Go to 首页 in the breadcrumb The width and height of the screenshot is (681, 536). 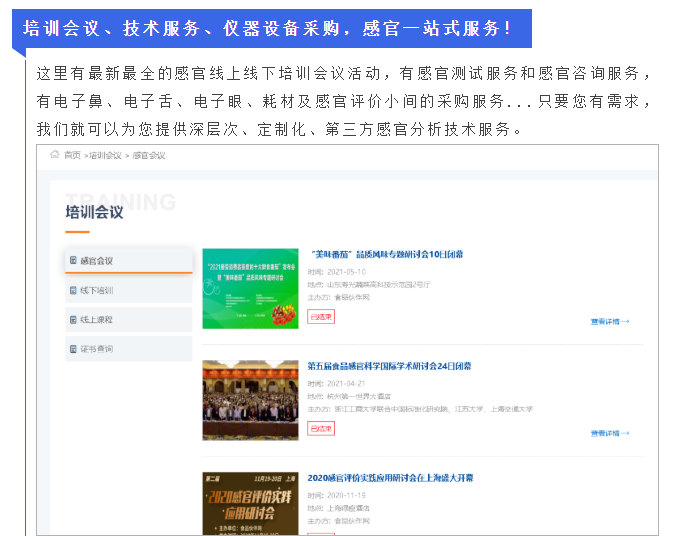coord(72,155)
